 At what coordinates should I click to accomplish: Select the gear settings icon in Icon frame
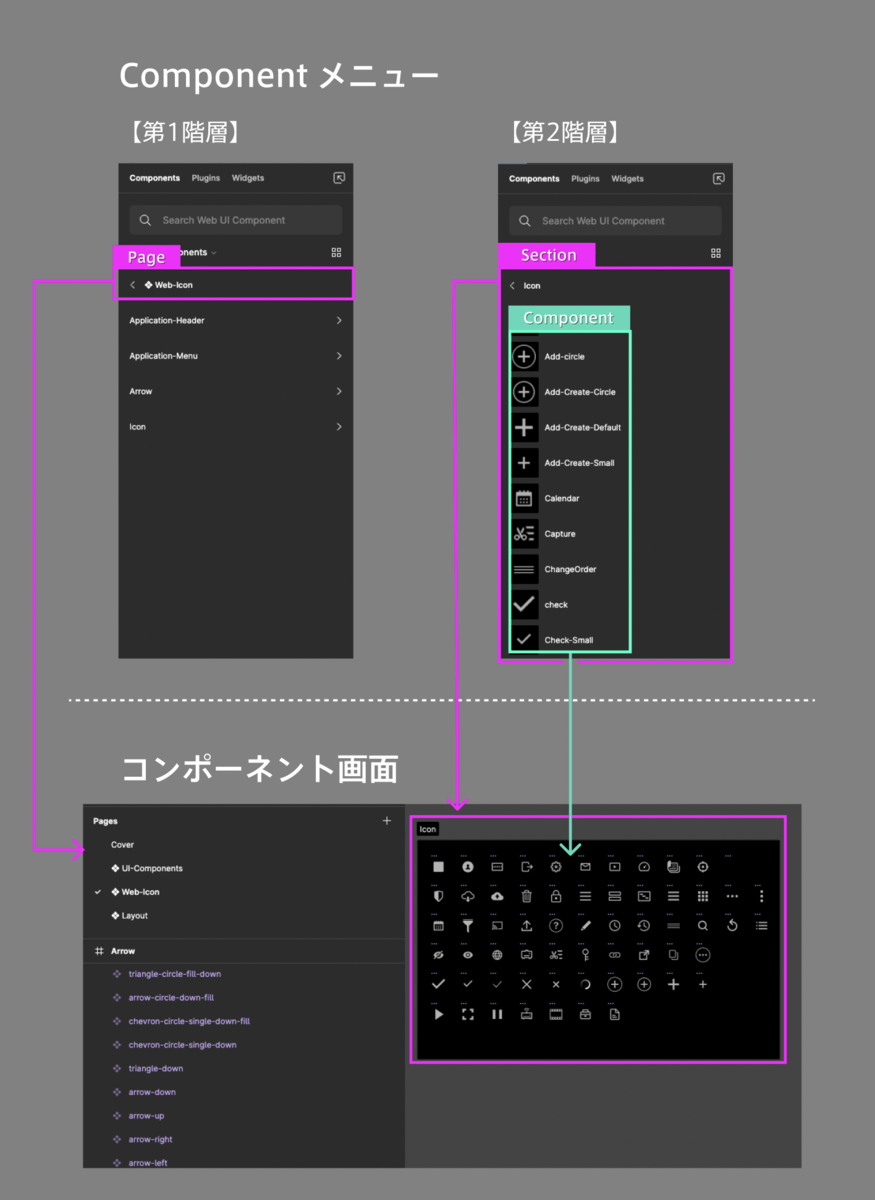[x=556, y=867]
